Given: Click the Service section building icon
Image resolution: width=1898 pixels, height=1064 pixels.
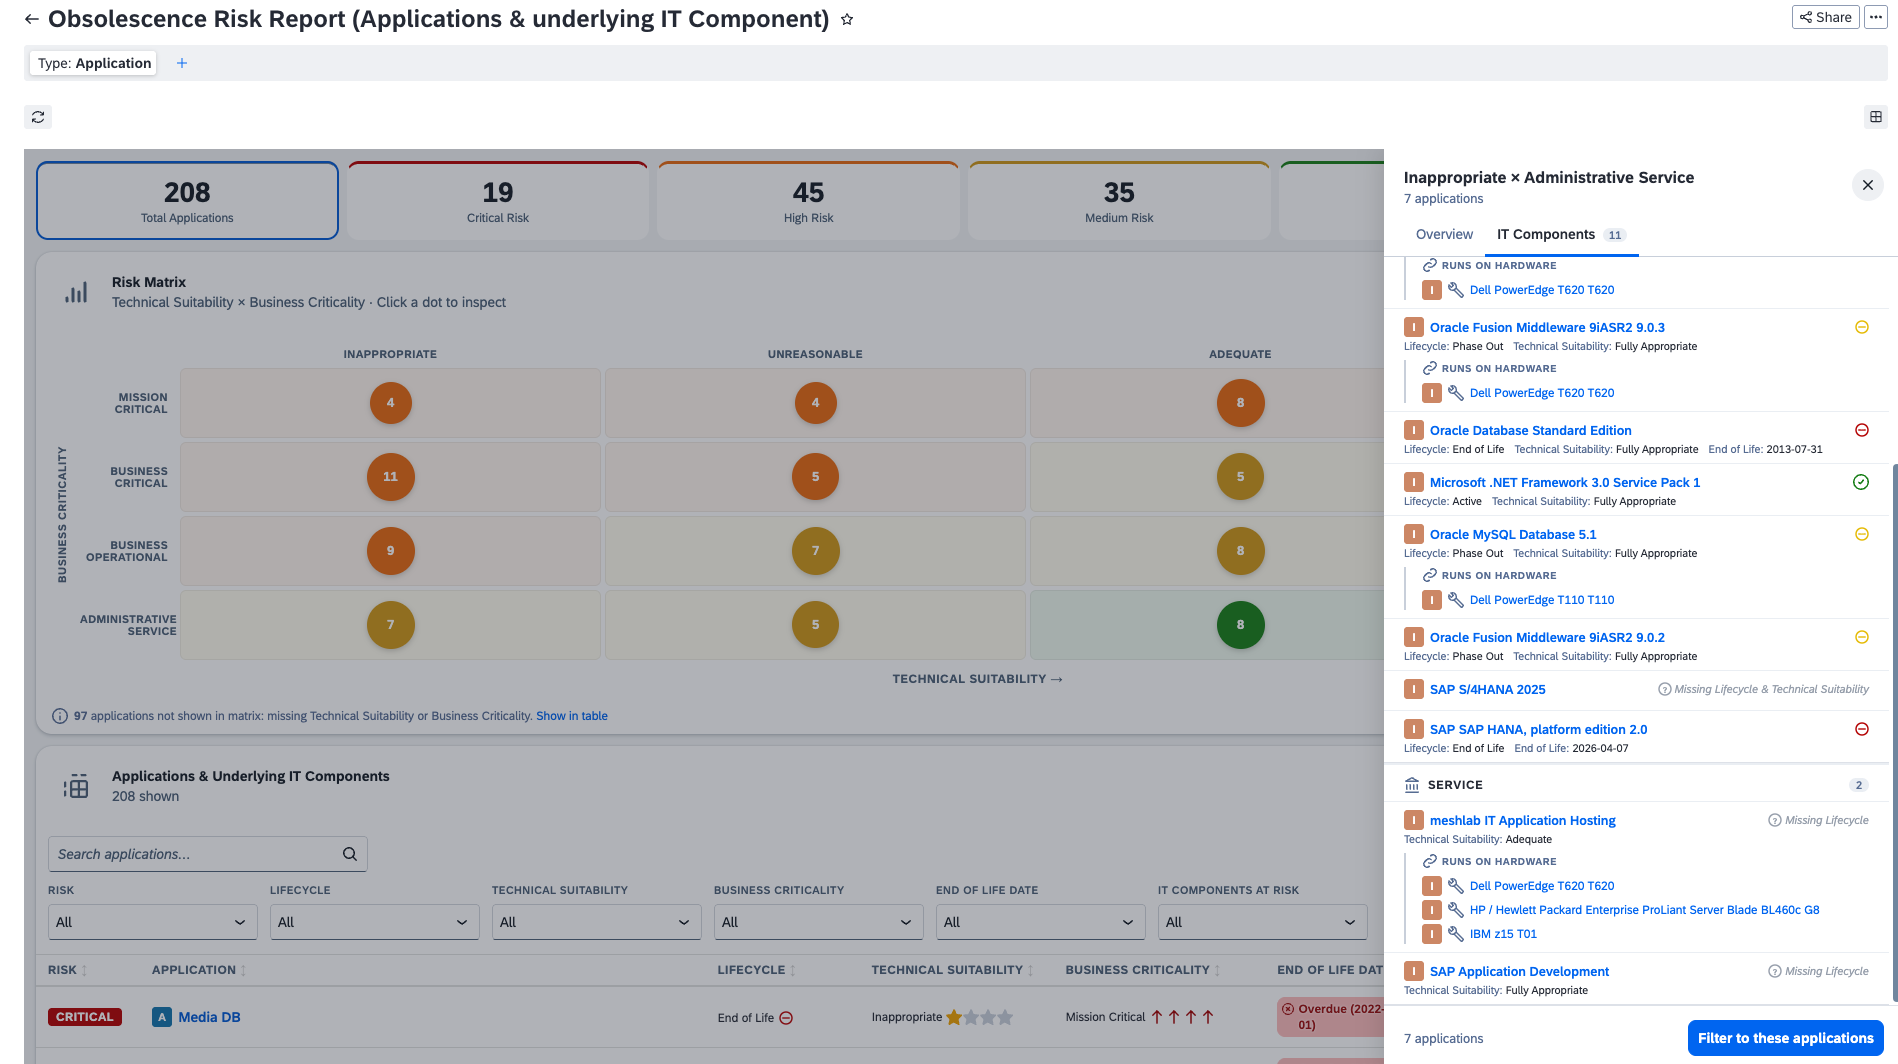Looking at the screenshot, I should [x=1412, y=785].
